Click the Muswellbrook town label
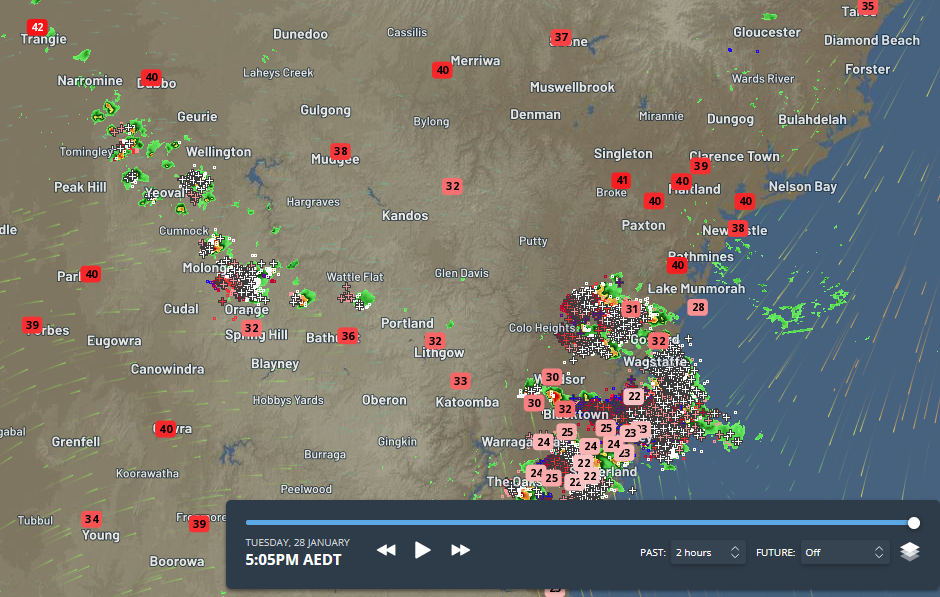This screenshot has height=597, width=940. click(x=572, y=87)
